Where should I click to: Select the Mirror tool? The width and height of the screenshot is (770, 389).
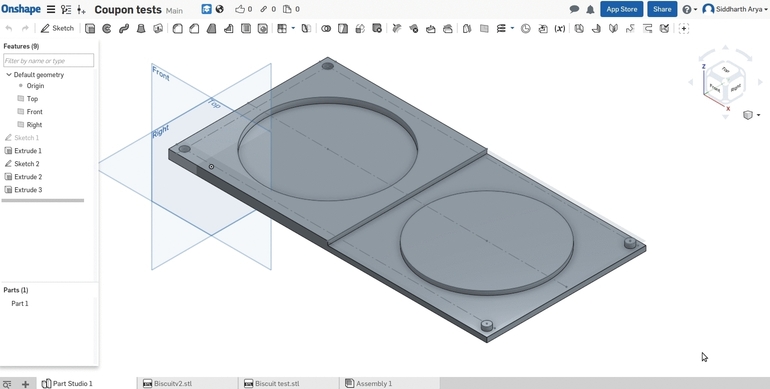tap(306, 28)
